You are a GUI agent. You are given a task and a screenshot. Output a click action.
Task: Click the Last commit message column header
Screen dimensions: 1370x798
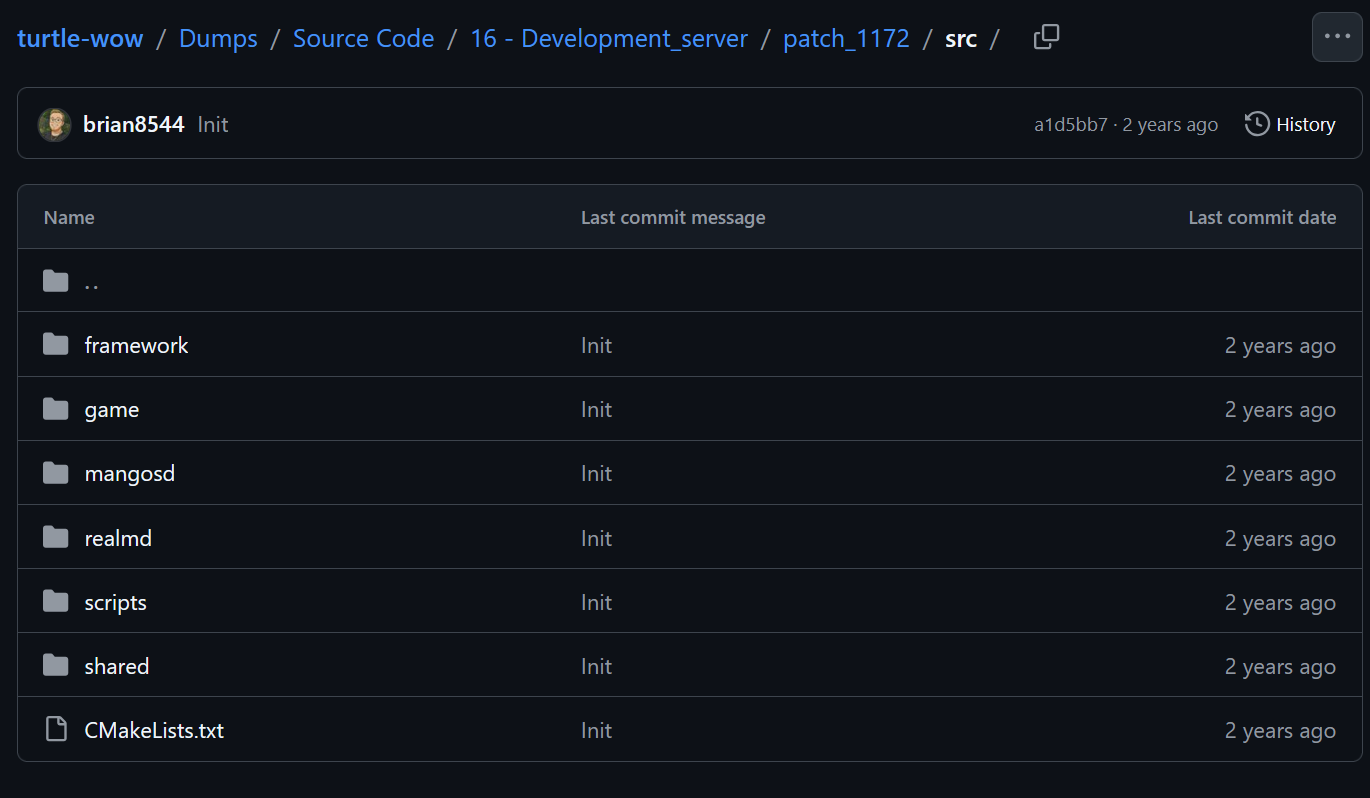673,217
